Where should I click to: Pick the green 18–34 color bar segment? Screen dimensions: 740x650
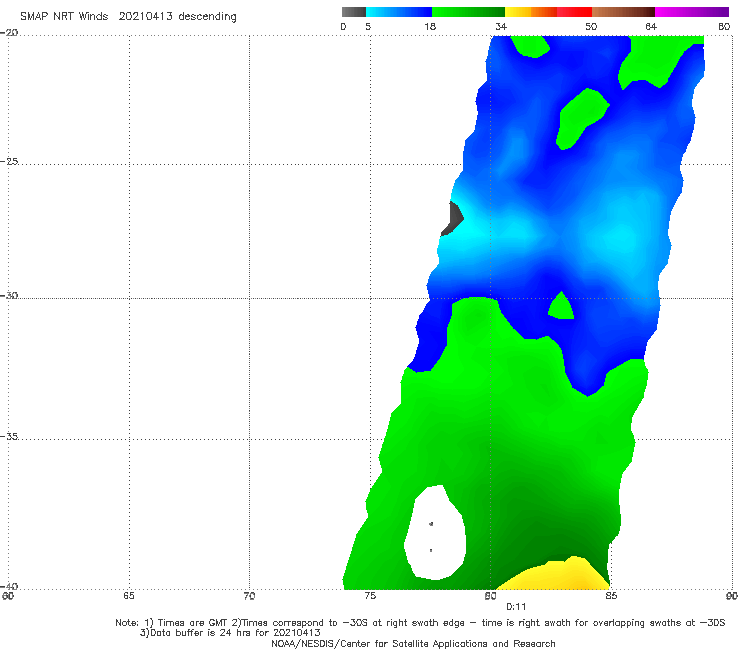click(468, 12)
